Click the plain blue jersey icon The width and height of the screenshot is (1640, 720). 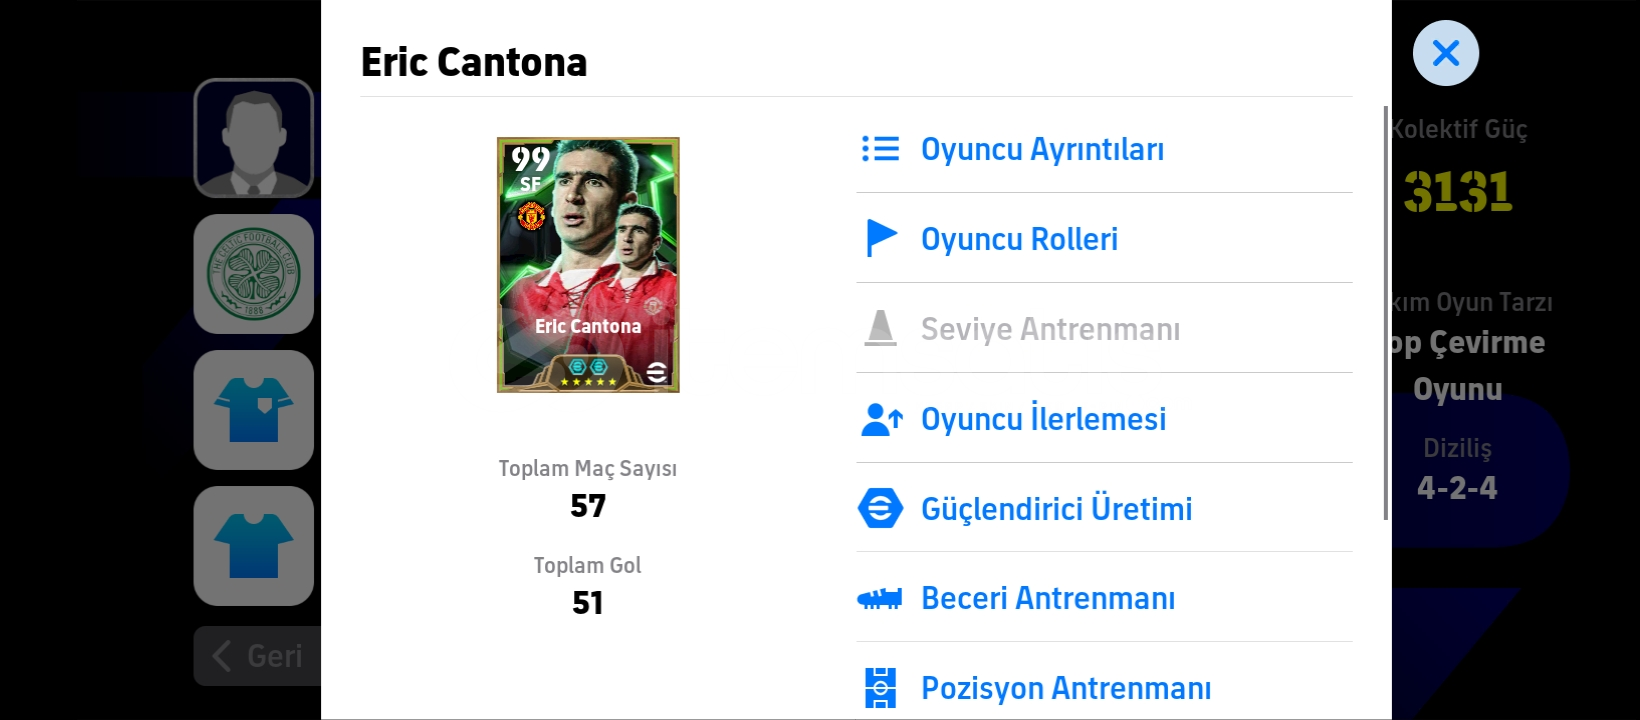pos(254,546)
